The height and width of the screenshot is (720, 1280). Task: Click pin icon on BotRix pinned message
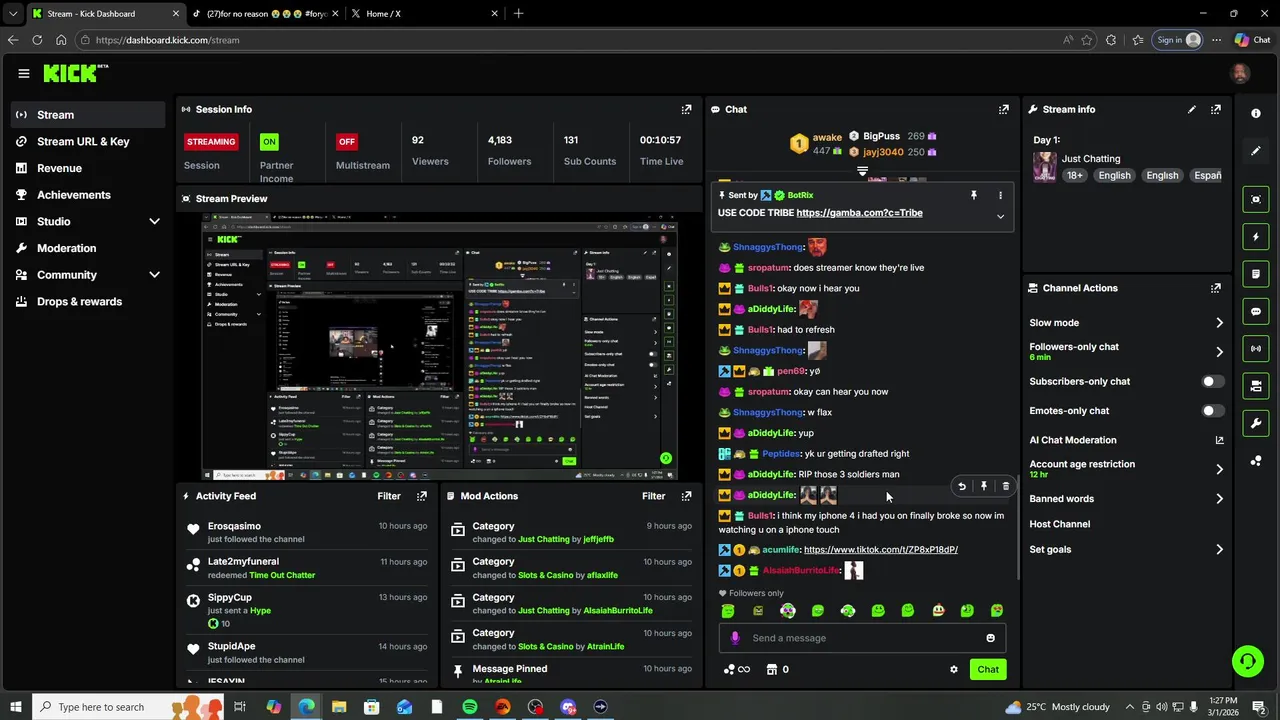(x=974, y=195)
